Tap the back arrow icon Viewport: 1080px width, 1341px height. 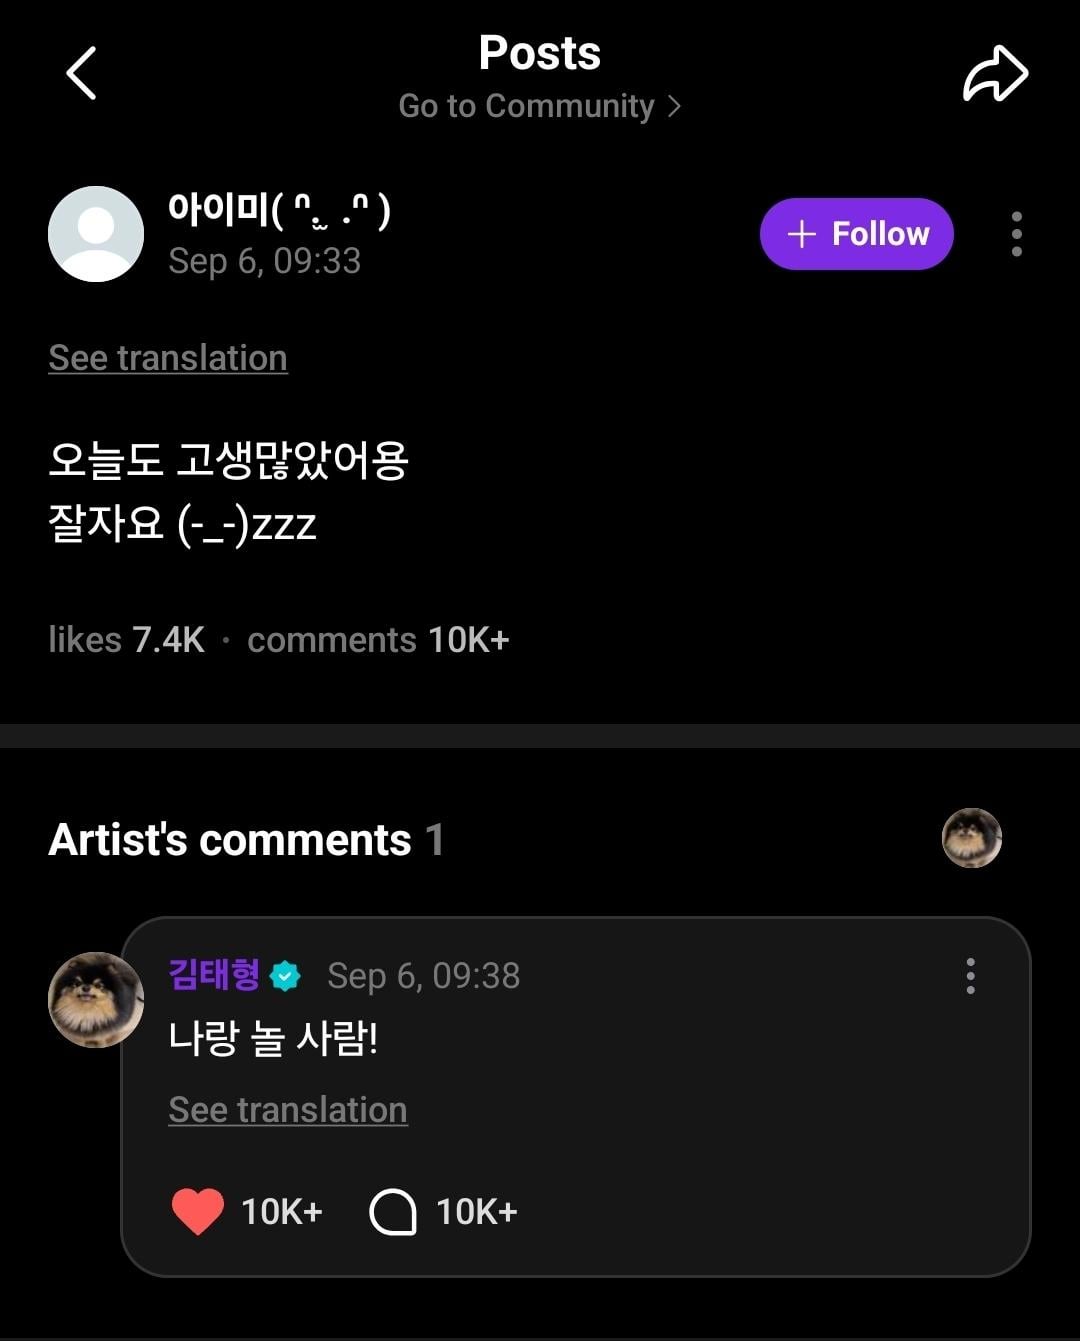(81, 74)
